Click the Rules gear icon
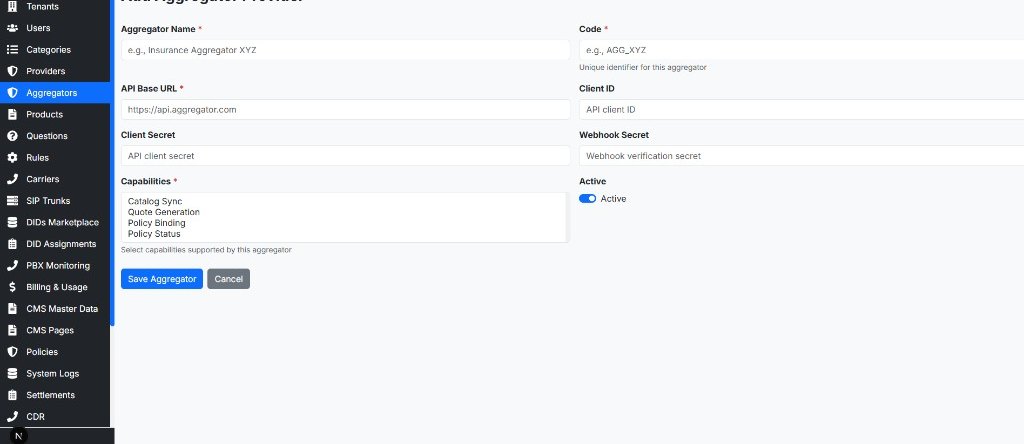The height and width of the screenshot is (444, 1024). [12, 157]
